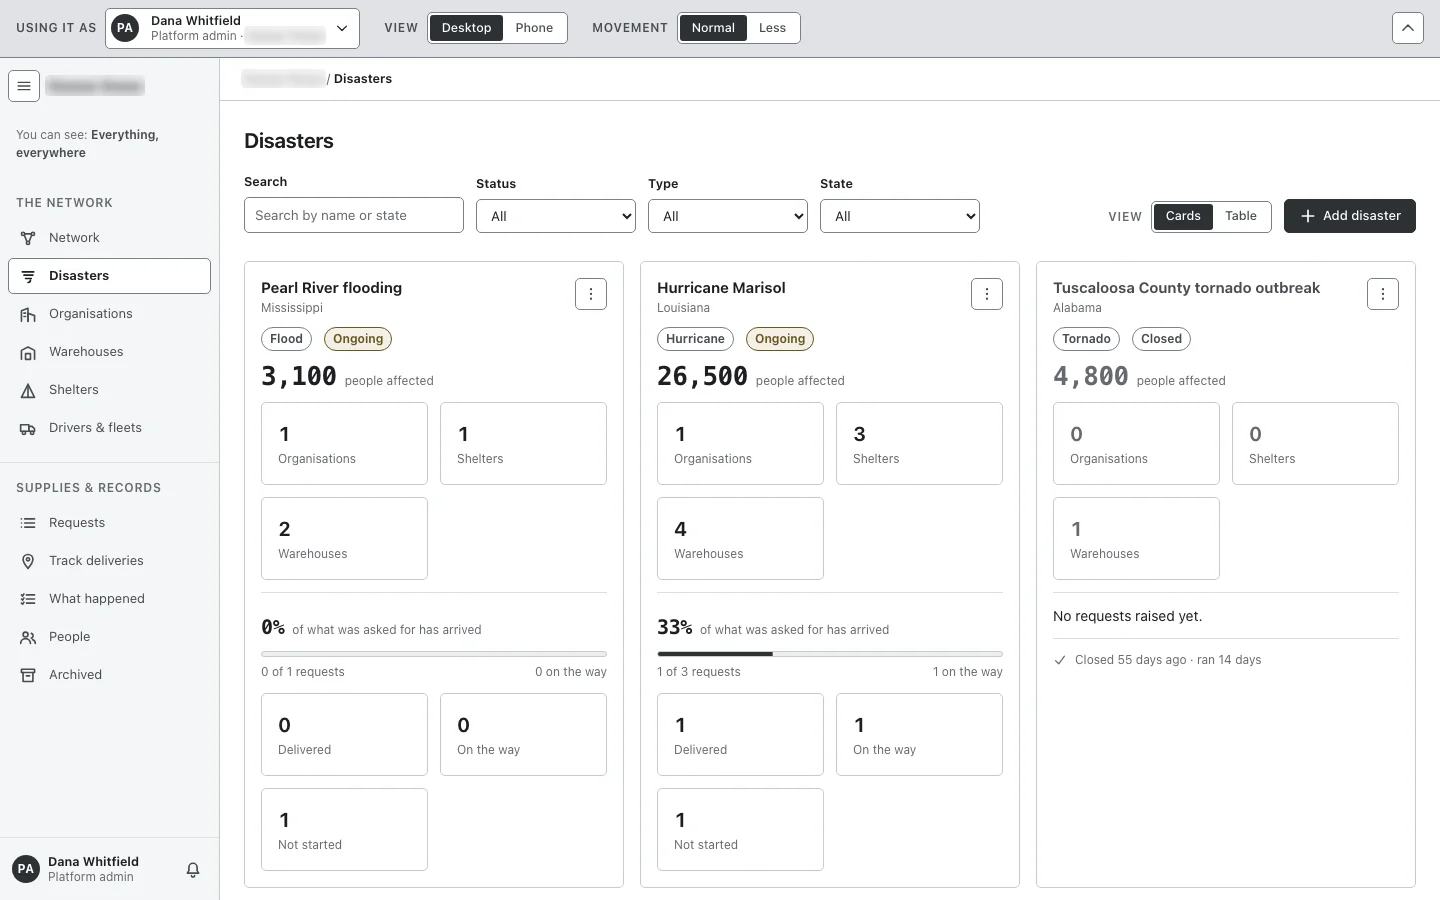The height and width of the screenshot is (900, 1440).
Task: Click the PA avatar in the user switcher
Action: click(x=125, y=28)
